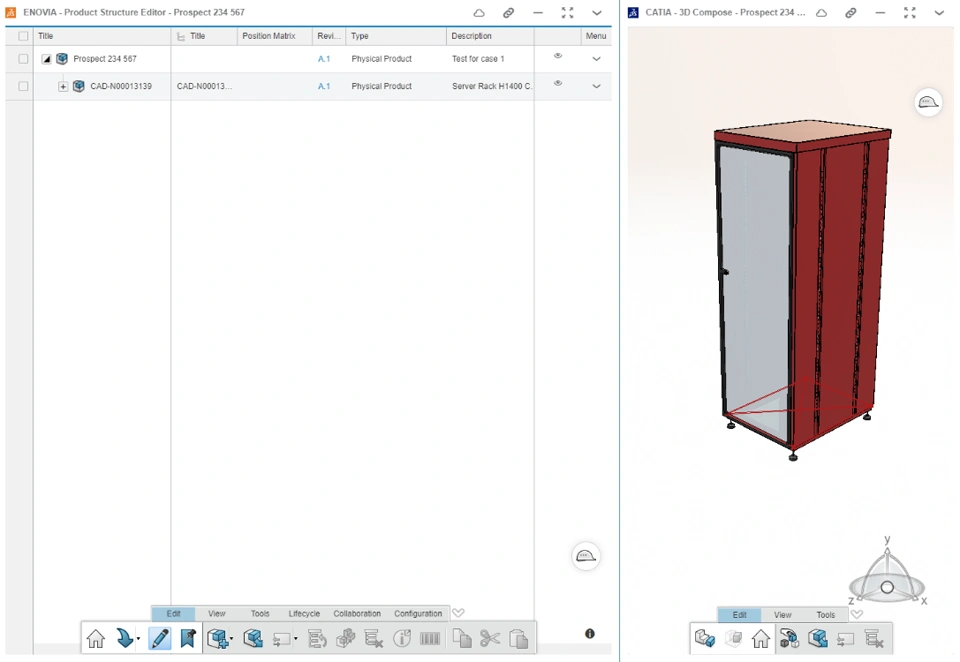Viewport: 960px width, 662px height.
Task: Click the swap arrows rectangle icon in ENOVIA toolbar
Action: click(x=282, y=639)
